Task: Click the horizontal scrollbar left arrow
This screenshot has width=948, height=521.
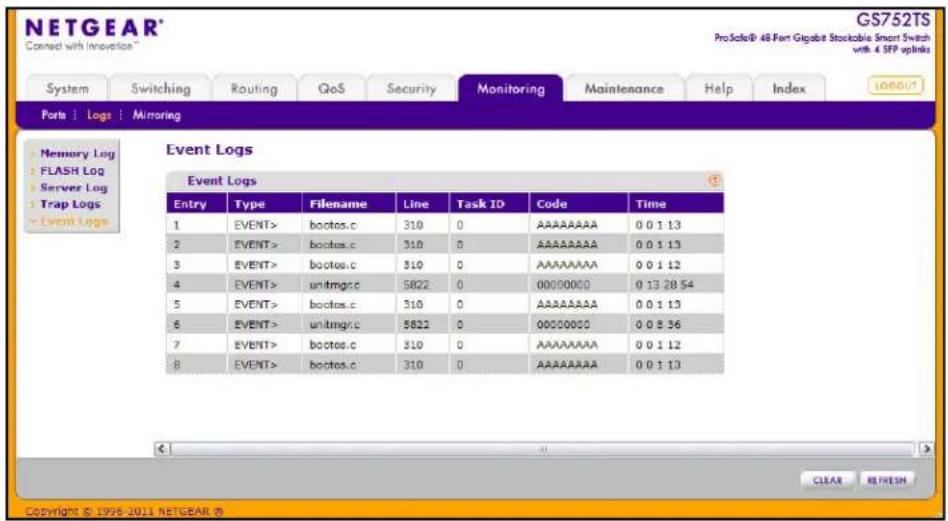Action: [x=161, y=450]
